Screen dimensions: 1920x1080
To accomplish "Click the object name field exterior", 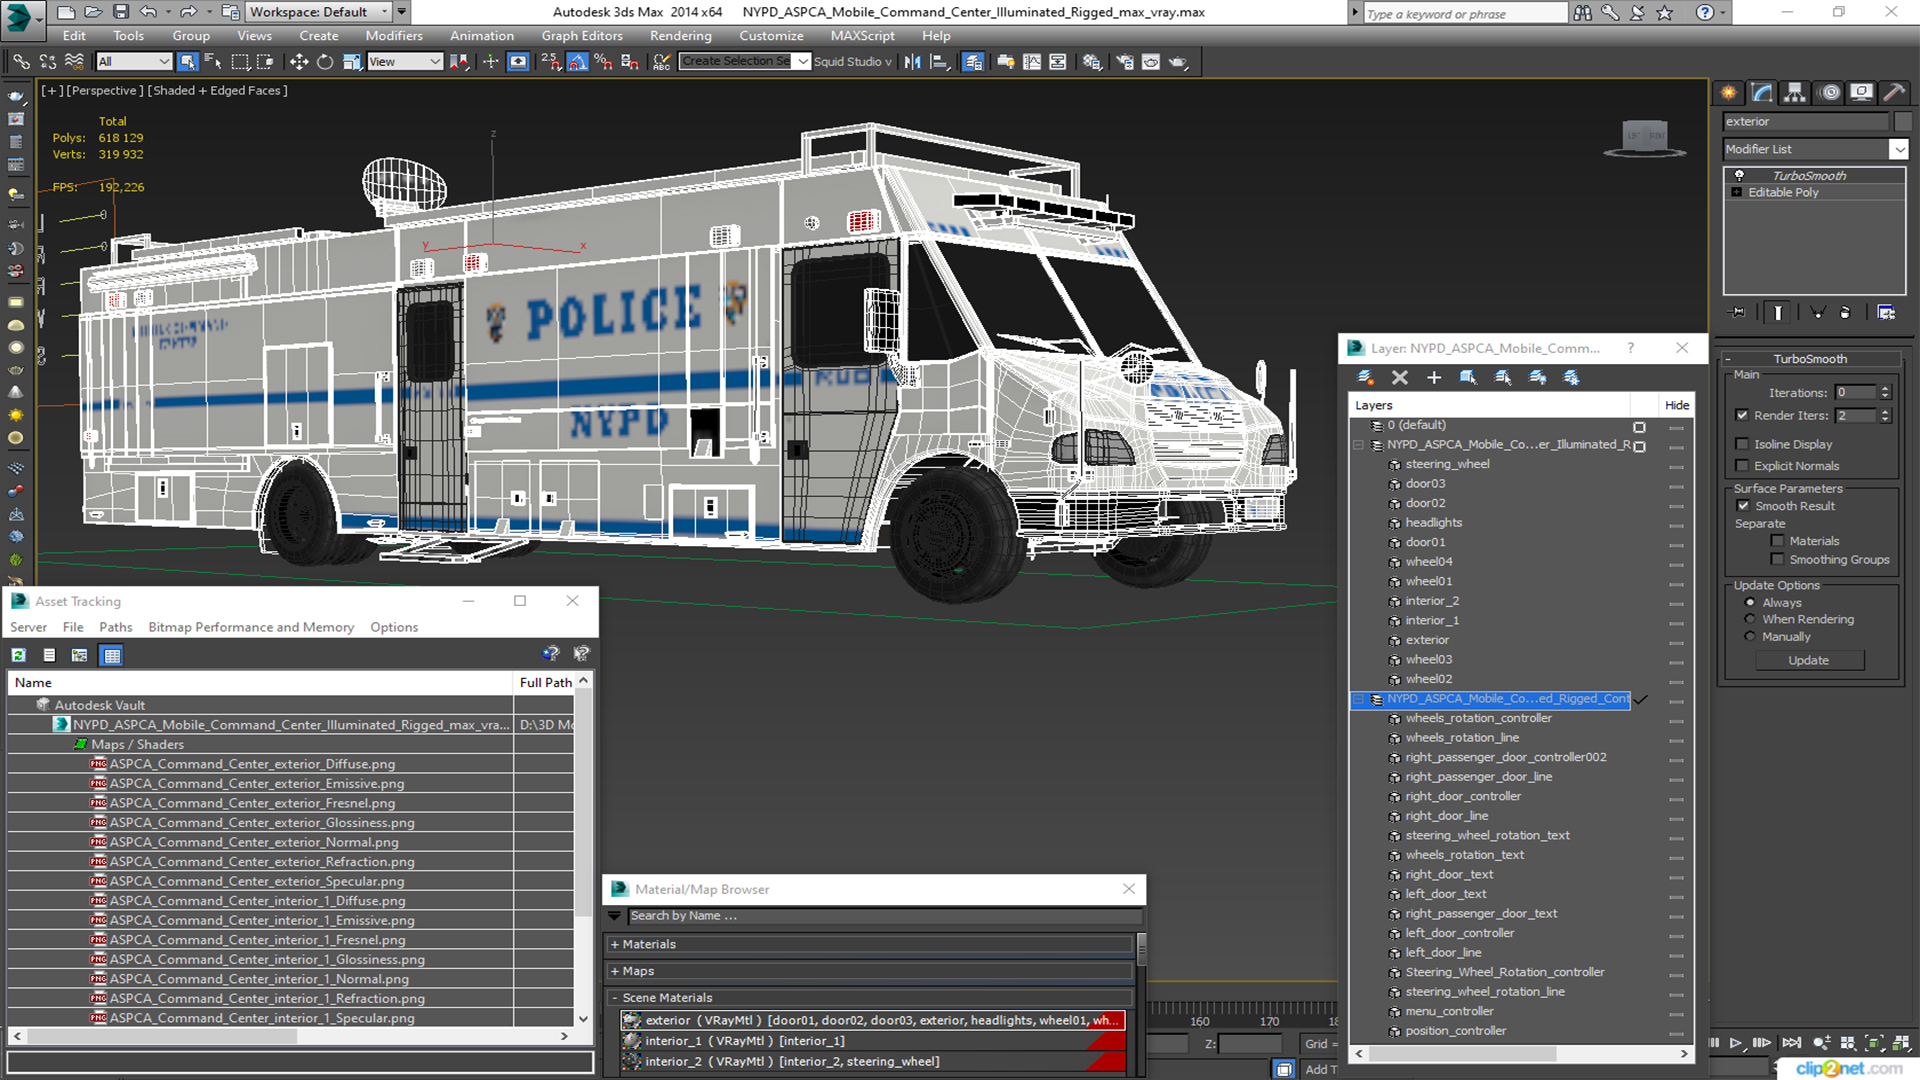I will pos(1806,122).
